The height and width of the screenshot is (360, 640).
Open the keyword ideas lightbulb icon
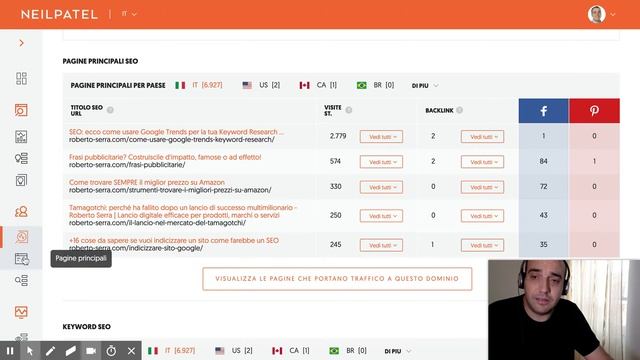pos(21,158)
